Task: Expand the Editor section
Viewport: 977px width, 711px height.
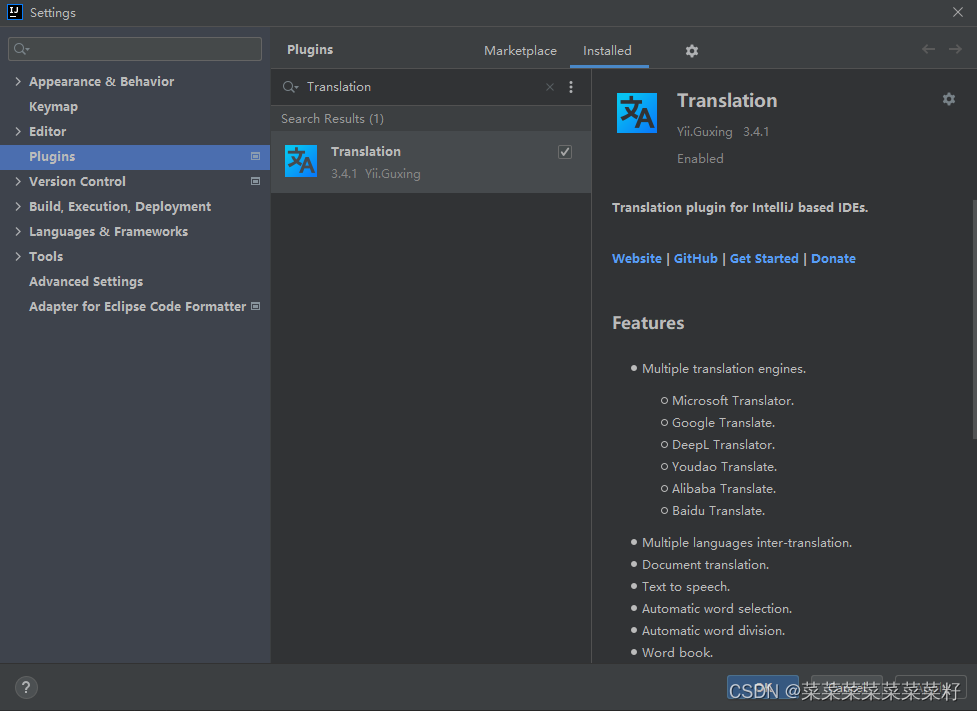Action: [18, 131]
